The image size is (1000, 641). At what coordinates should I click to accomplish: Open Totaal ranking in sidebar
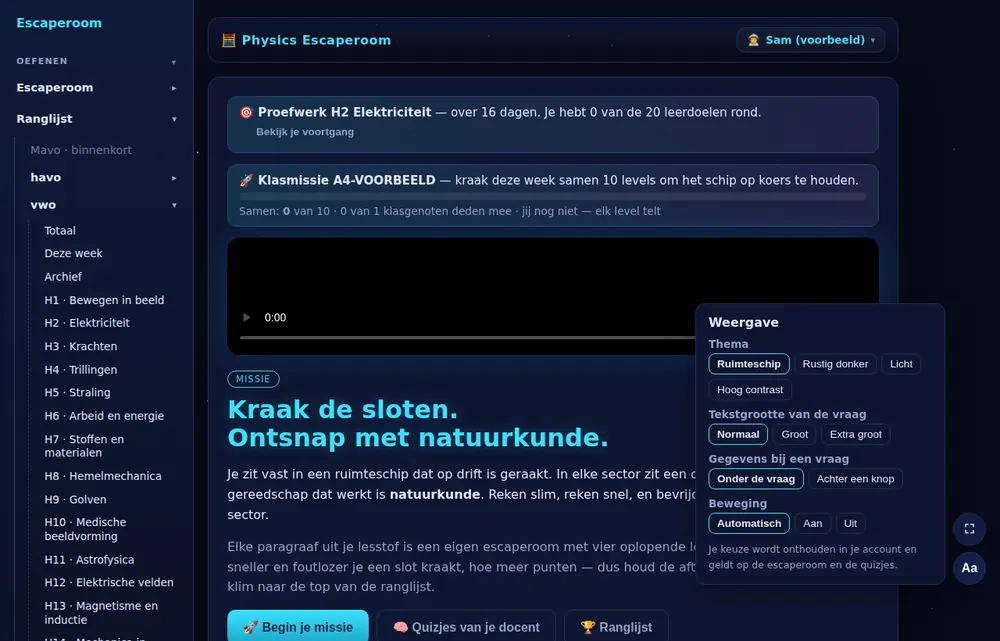click(60, 231)
